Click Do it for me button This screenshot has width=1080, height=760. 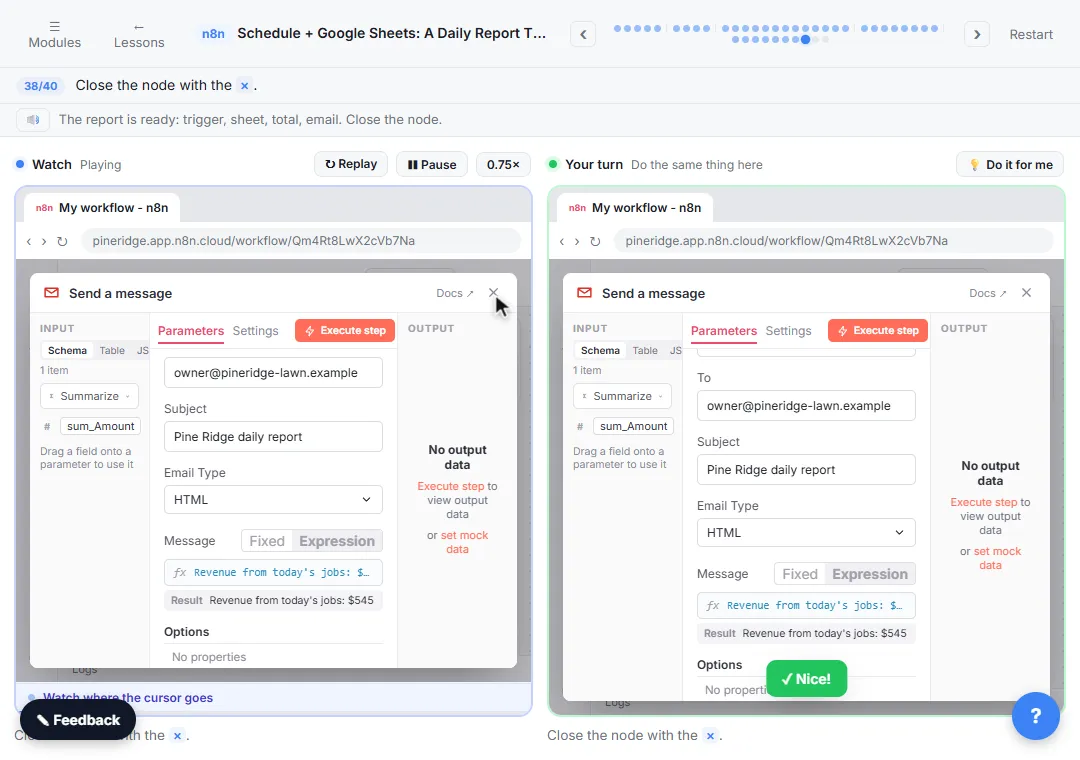1010,164
